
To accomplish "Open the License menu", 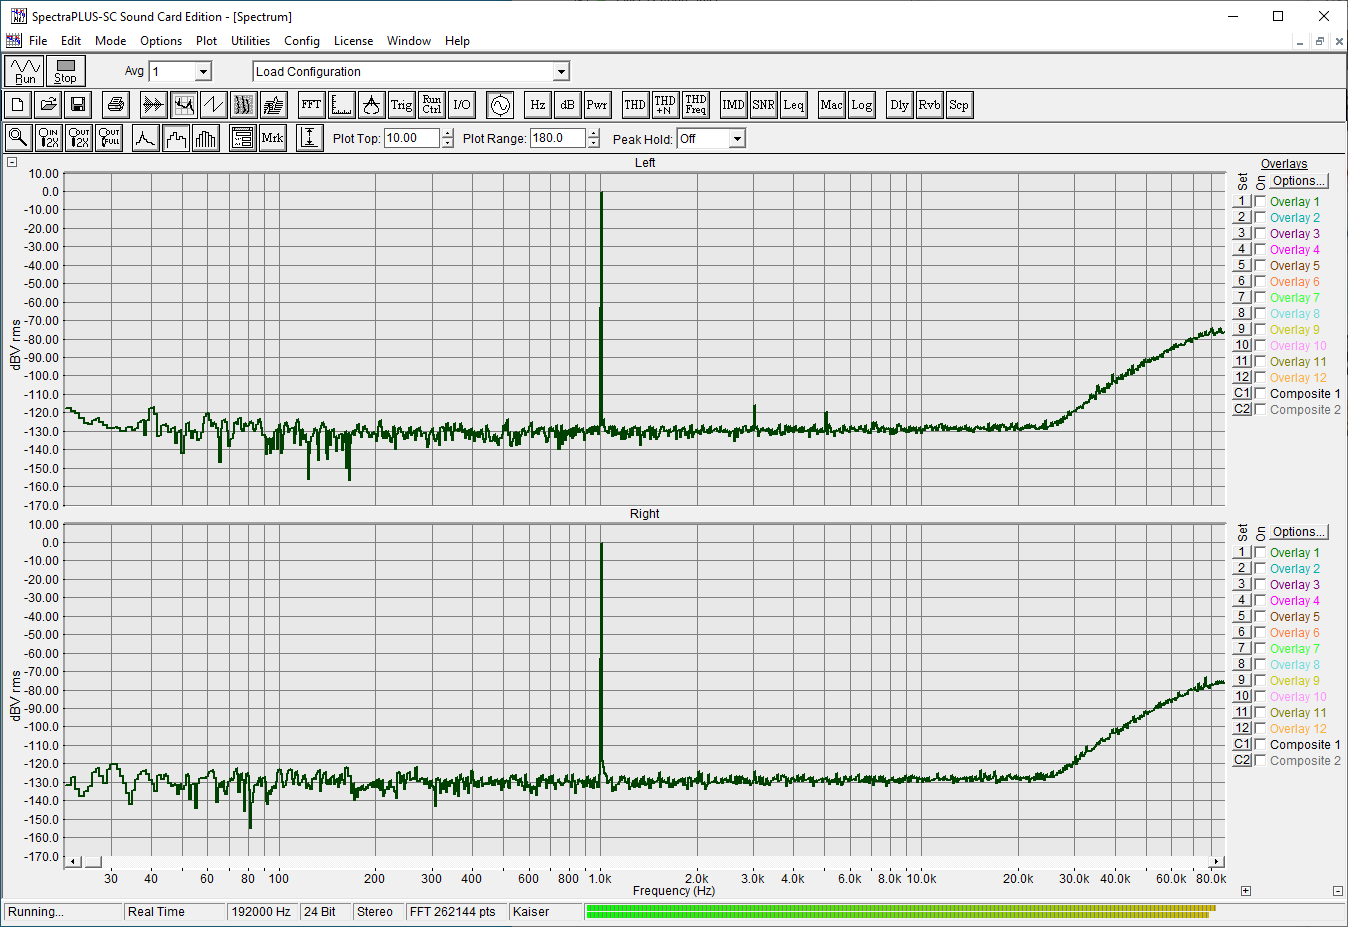I will (x=353, y=41).
